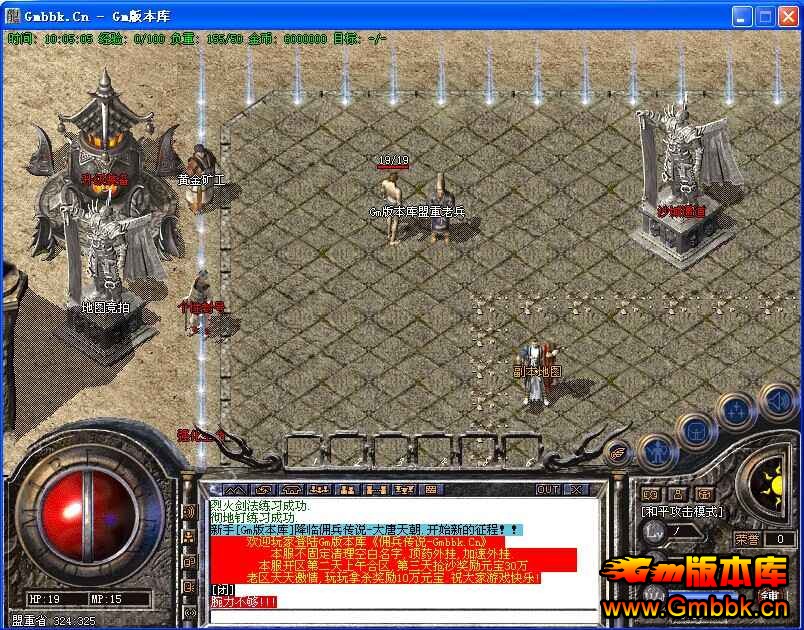Minimize the Gmbbk.Cn game window
The image size is (804, 630).
(741, 16)
